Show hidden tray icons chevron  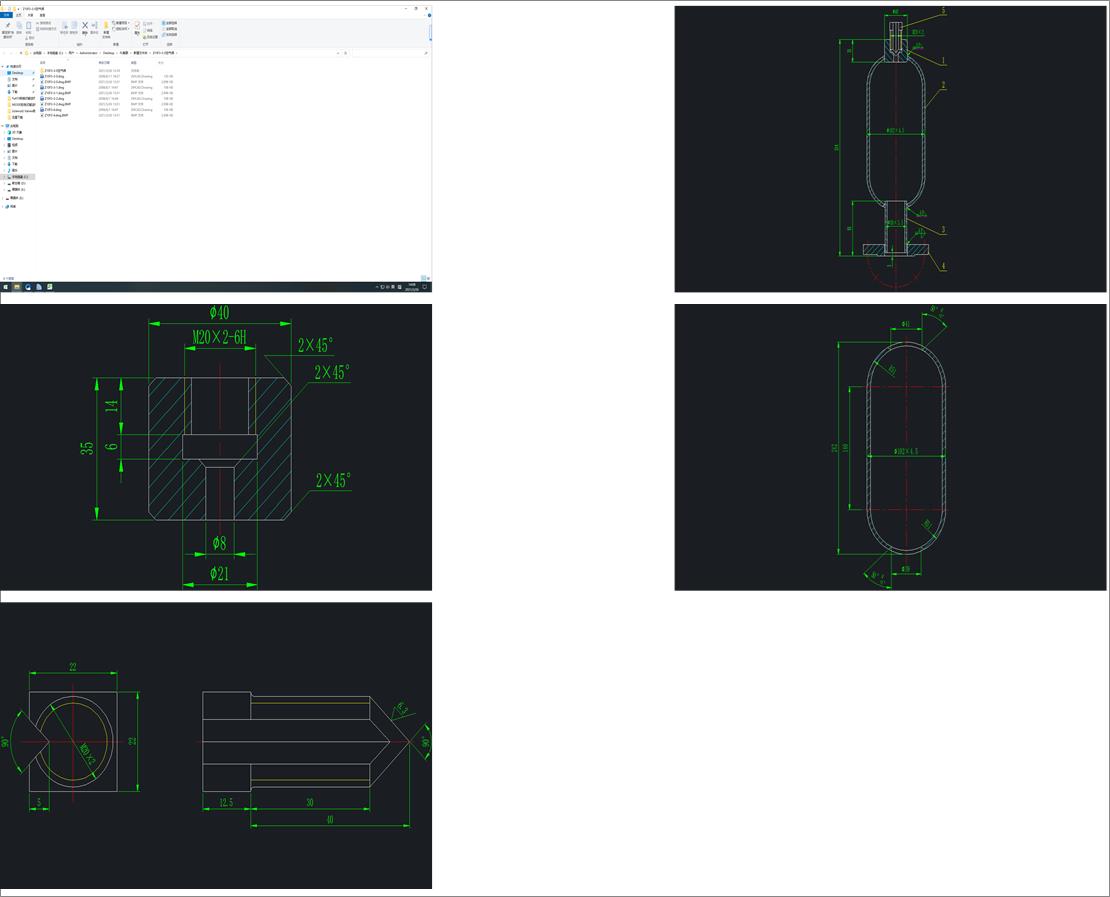(377, 287)
